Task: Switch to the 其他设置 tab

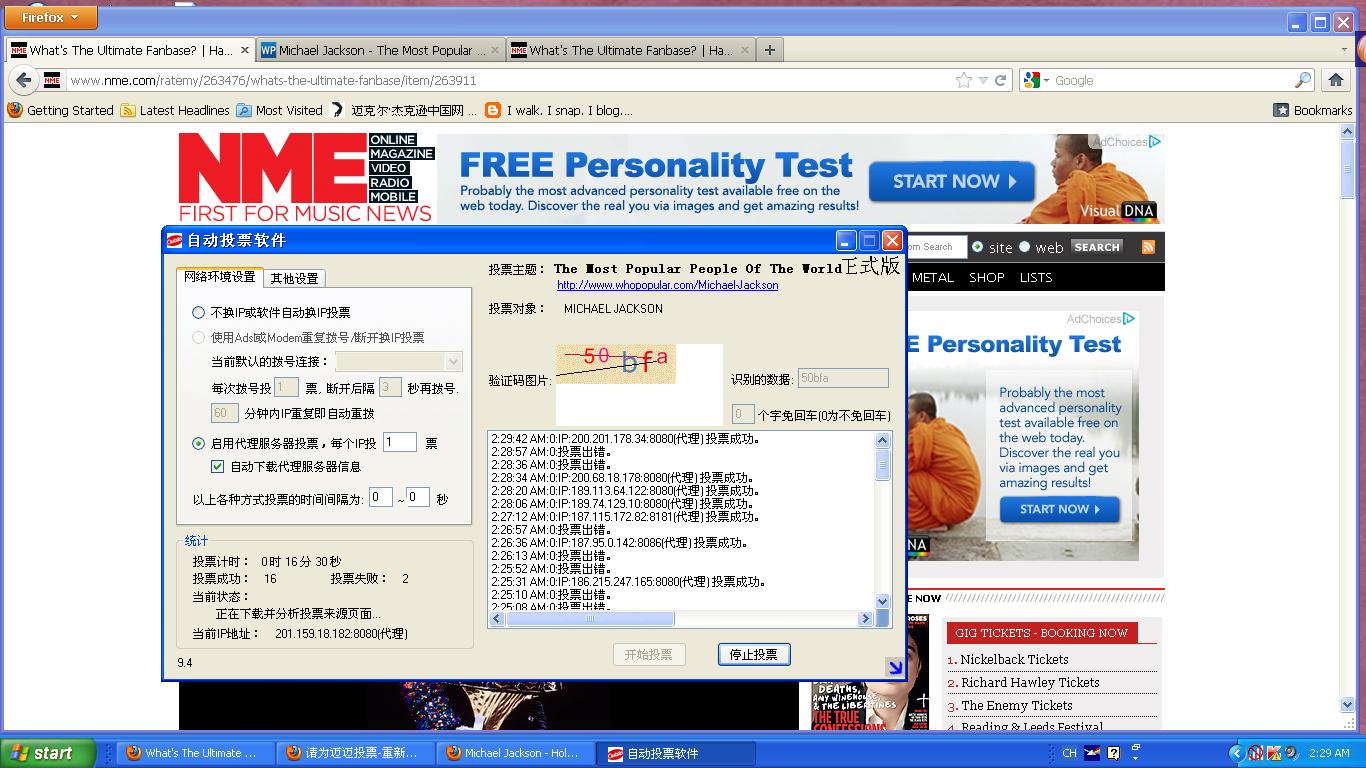Action: point(294,279)
